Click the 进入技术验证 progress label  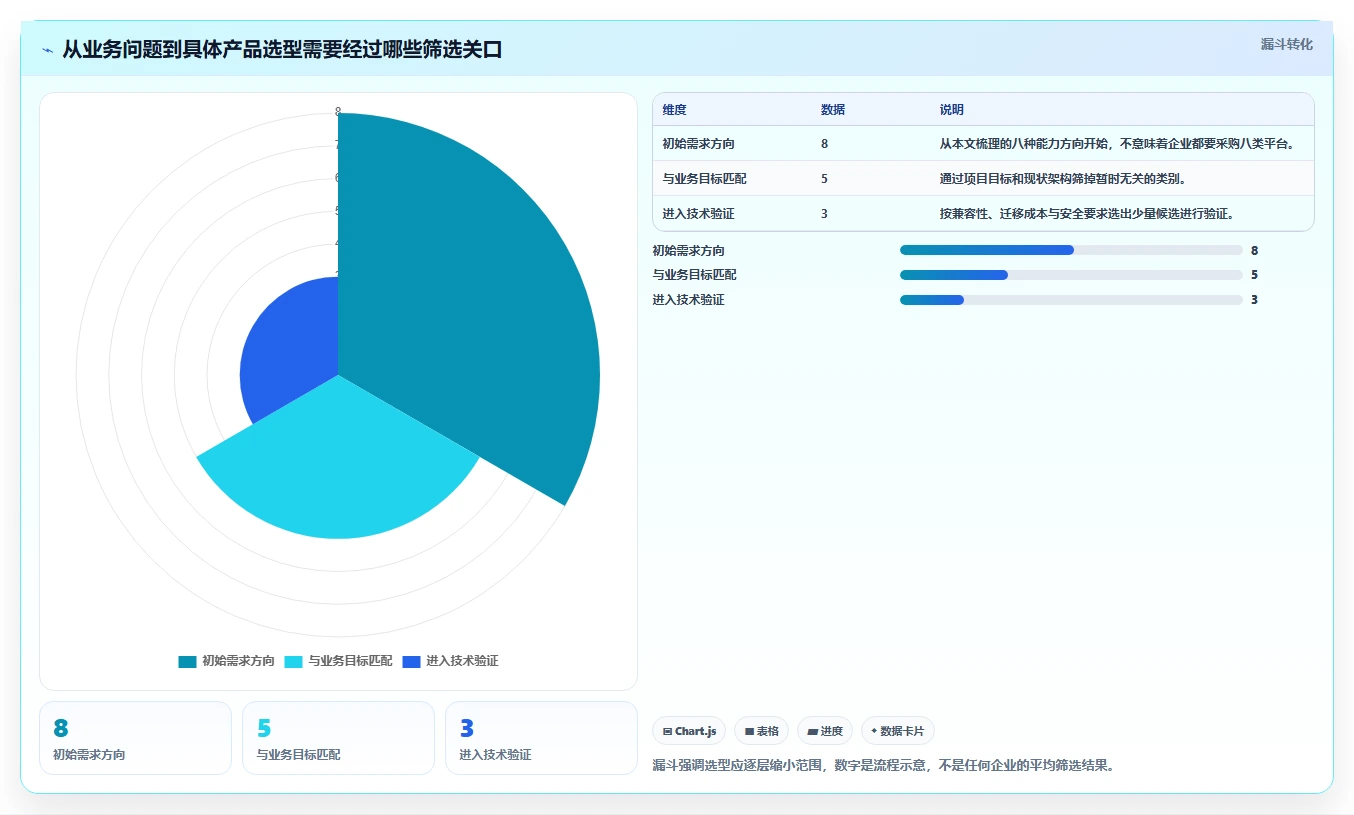688,300
